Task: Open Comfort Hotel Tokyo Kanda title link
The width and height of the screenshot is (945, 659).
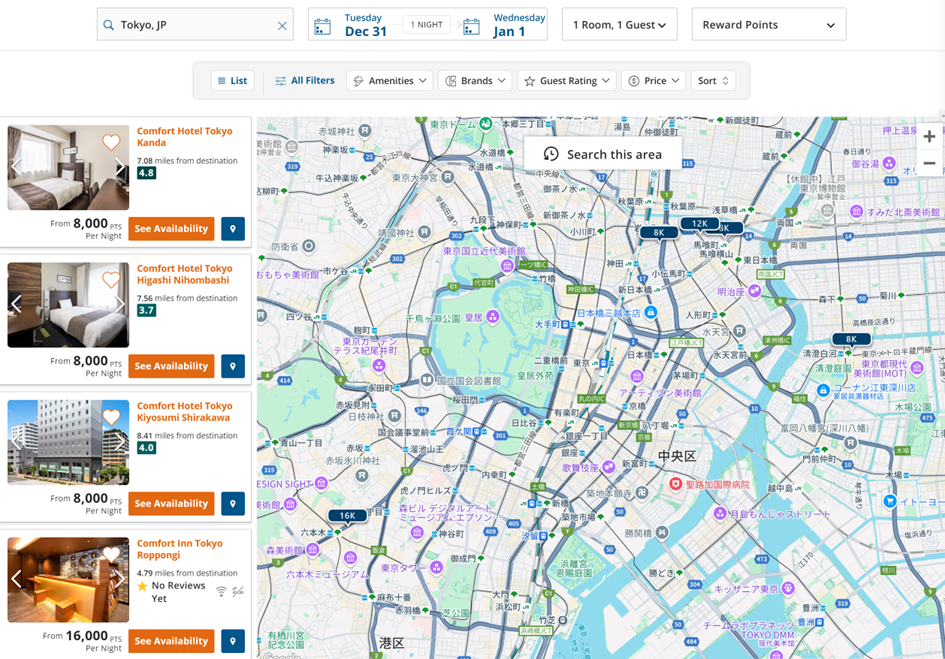Action: 184,137
